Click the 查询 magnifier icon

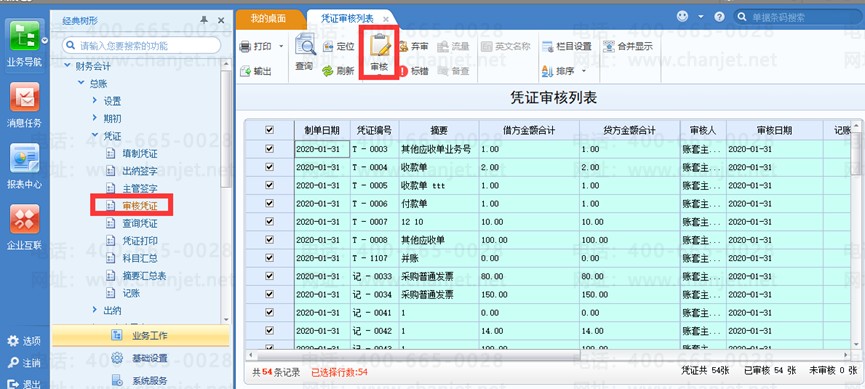pyautogui.click(x=305, y=45)
